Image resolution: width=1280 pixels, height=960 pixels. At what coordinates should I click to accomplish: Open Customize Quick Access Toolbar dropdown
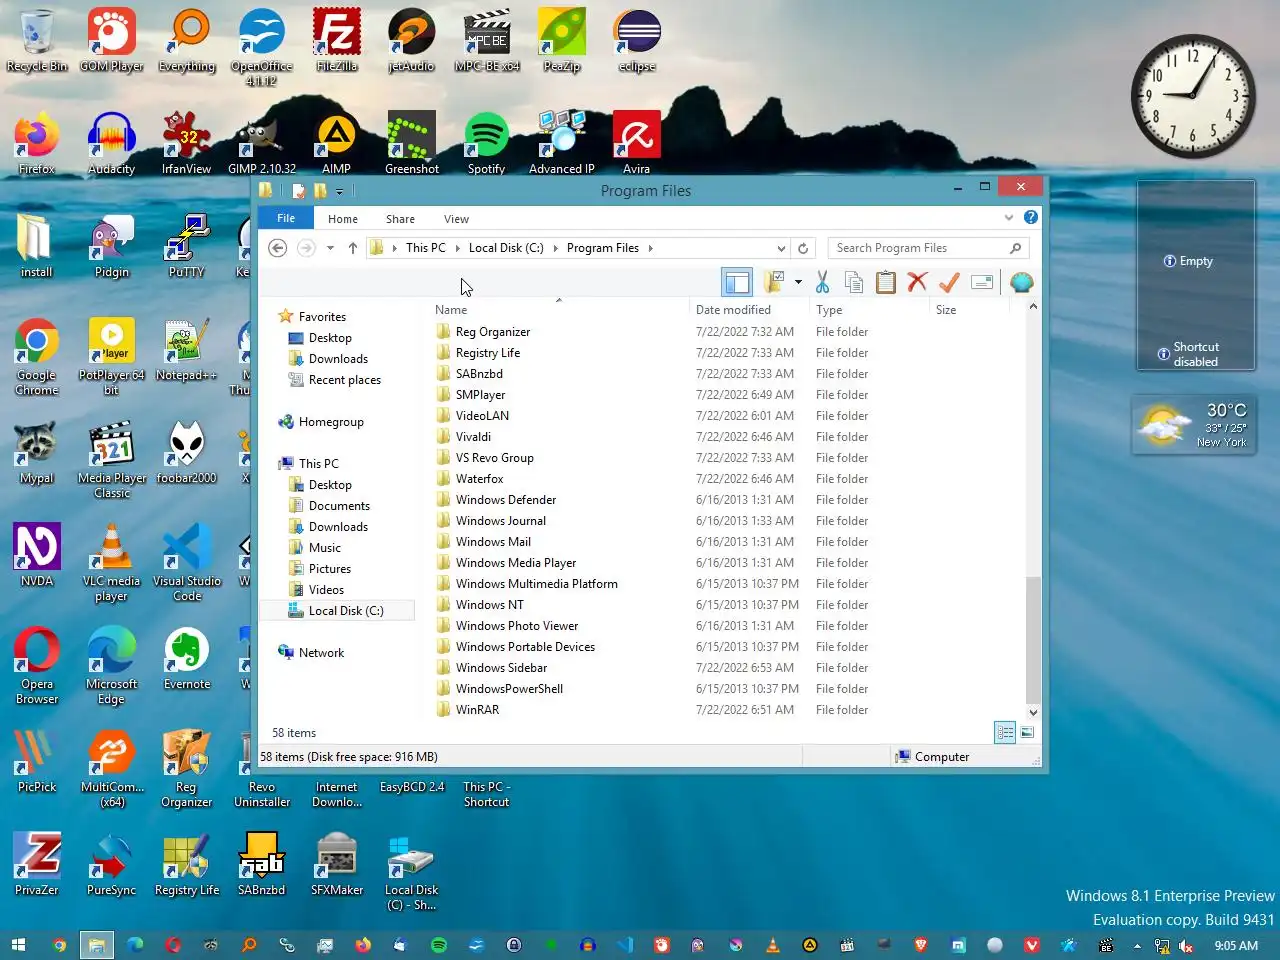click(339, 191)
